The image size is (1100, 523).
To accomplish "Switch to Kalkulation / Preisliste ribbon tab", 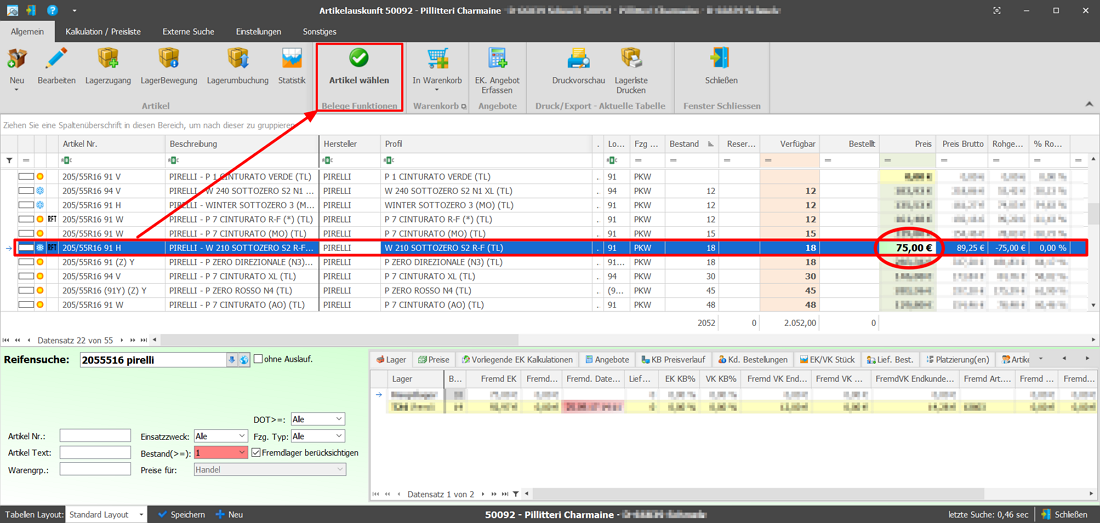I will pyautogui.click(x=102, y=32).
